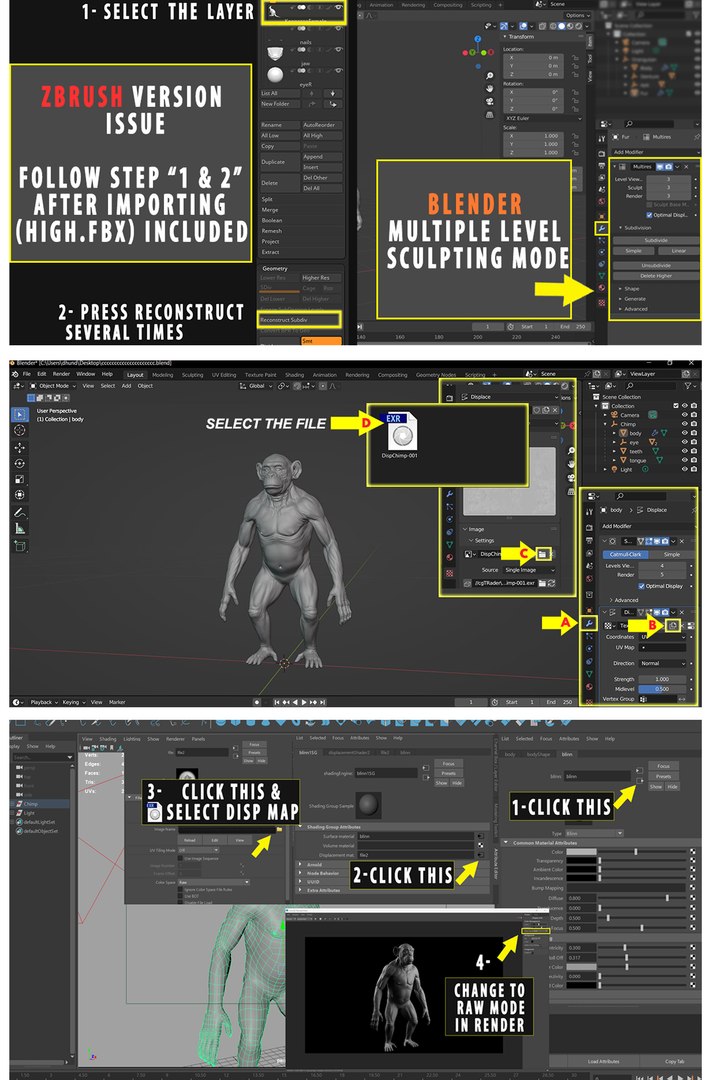Open the Global orientation dropdown in Blender header

point(255,386)
